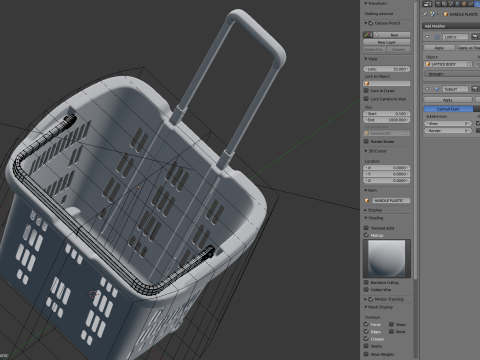Screen dimensions: 480x360
Task: Click the Subdivisions Render value field
Action: pyautogui.click(x=448, y=131)
